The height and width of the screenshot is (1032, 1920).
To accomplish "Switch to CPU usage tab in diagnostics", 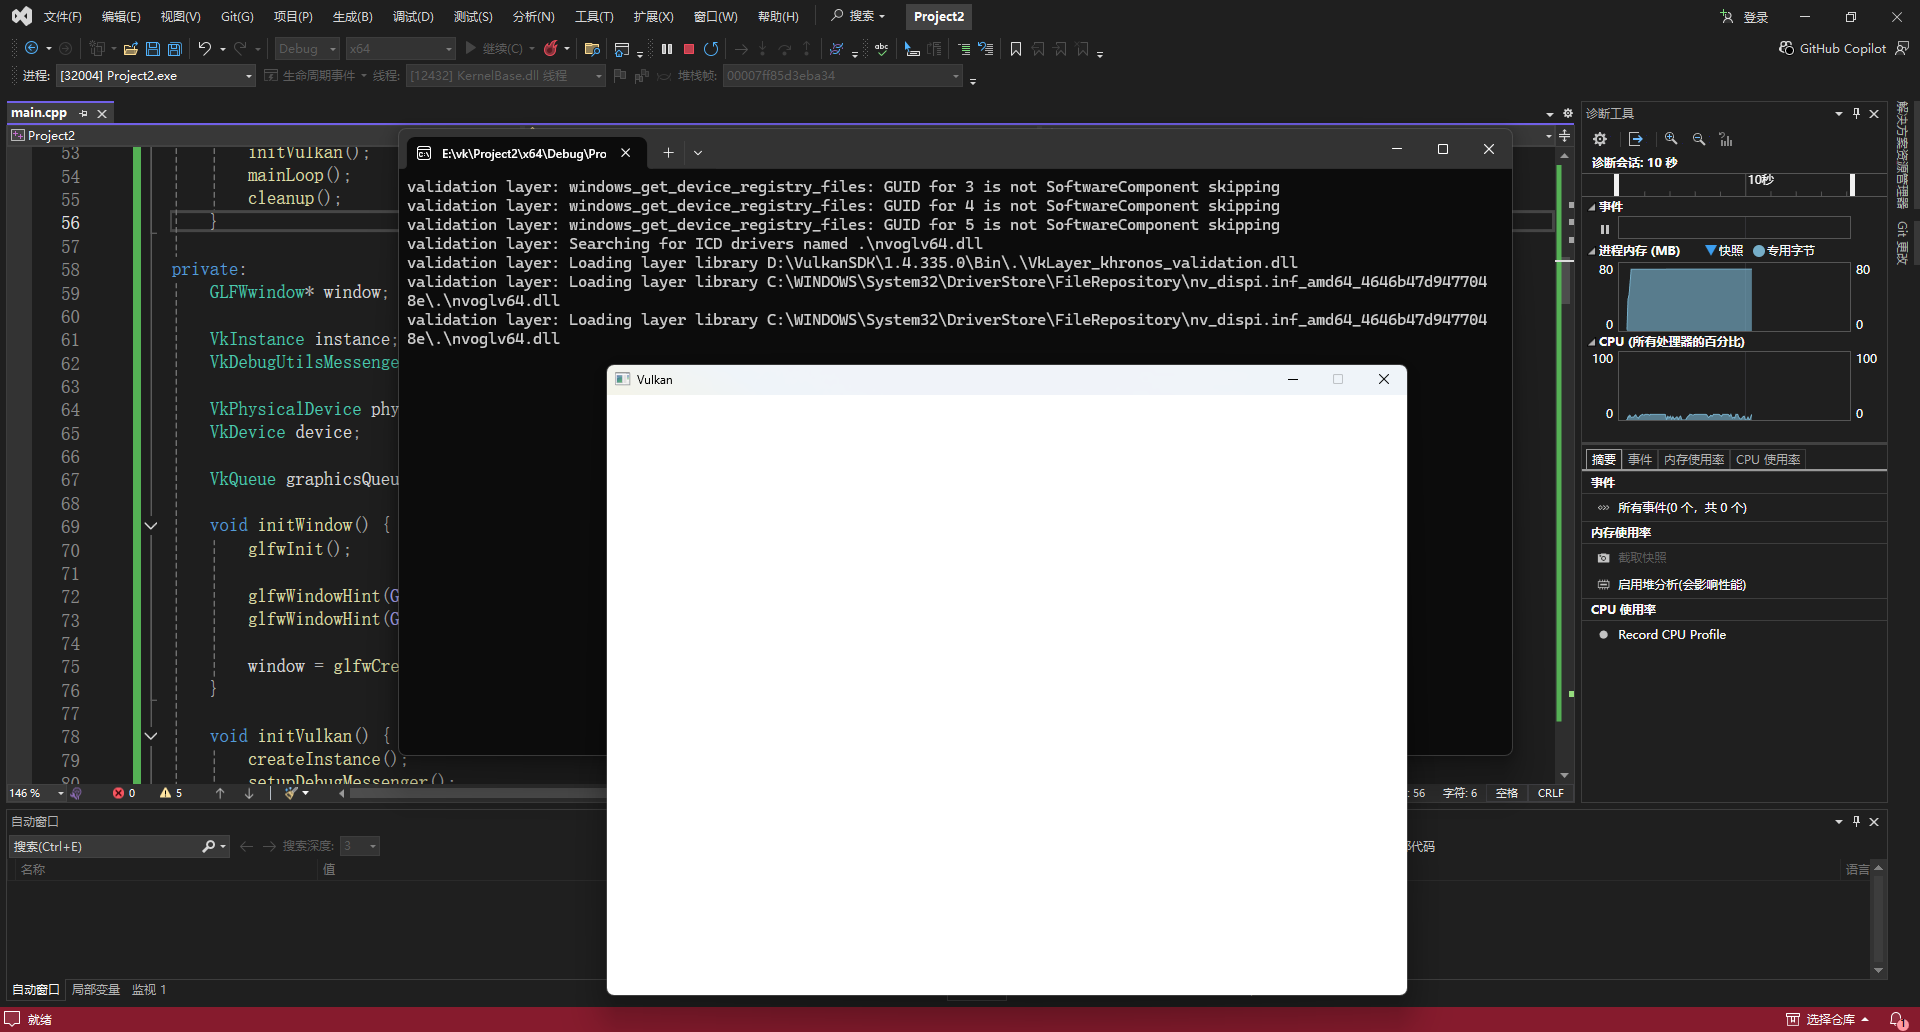I will point(1767,460).
